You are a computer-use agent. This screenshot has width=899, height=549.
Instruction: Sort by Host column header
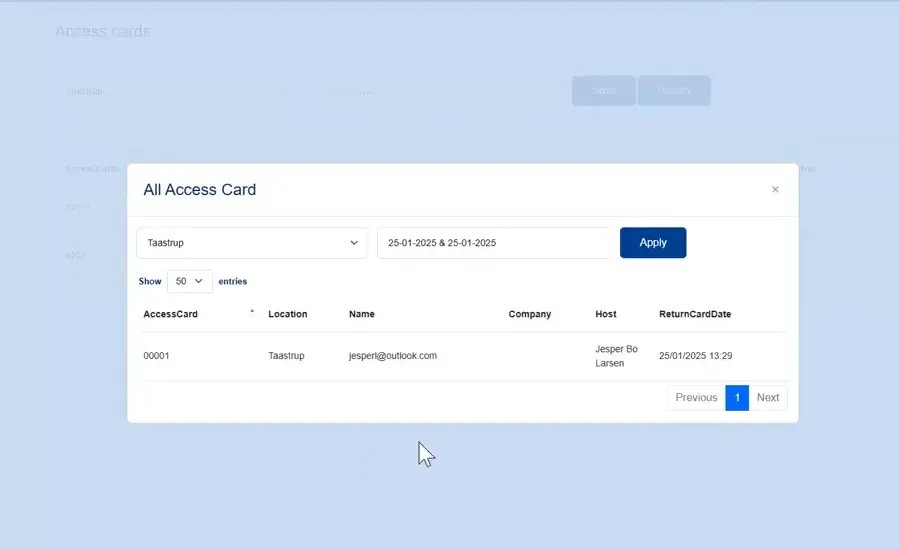click(605, 314)
